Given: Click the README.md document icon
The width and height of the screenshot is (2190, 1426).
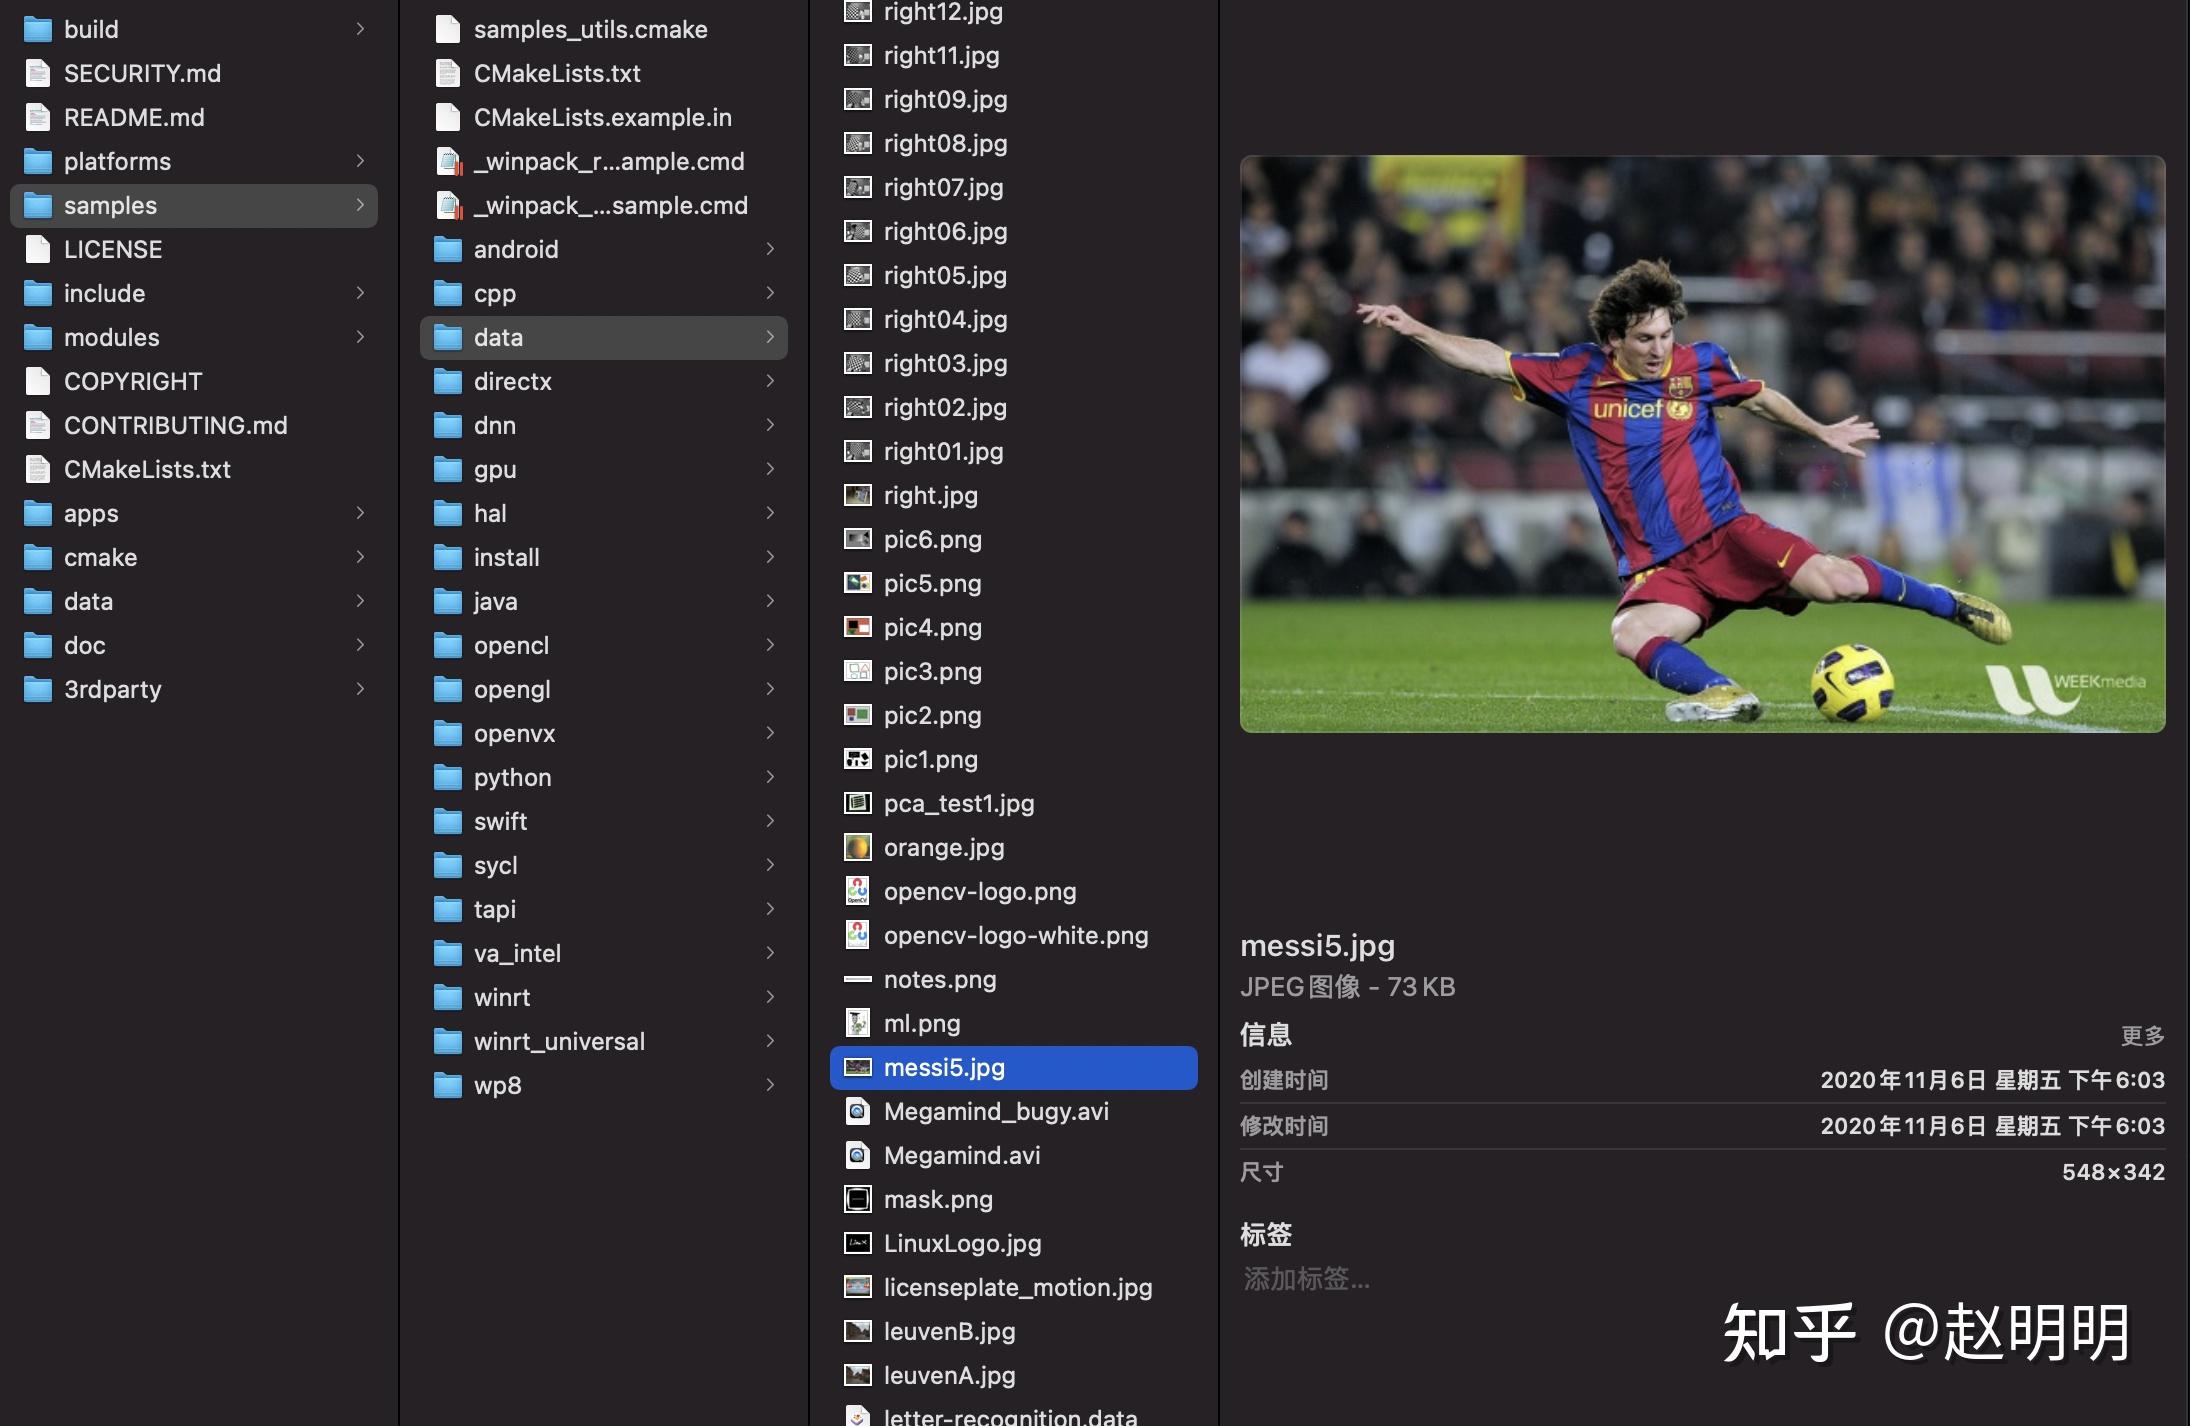Looking at the screenshot, I should click(37, 117).
